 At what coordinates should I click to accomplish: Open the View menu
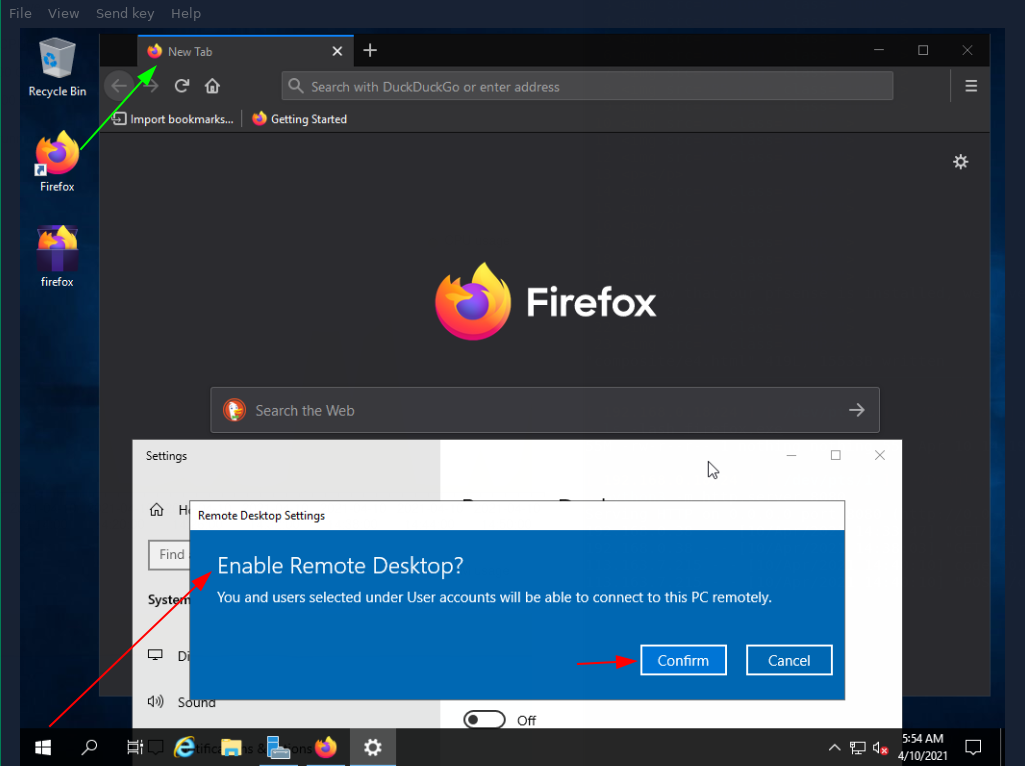coord(63,13)
